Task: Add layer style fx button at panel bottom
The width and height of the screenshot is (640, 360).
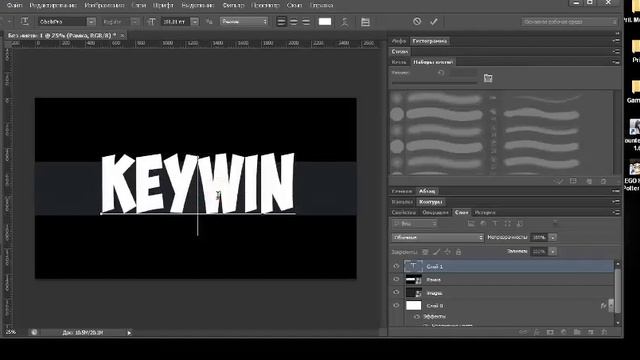Action: click(x=537, y=332)
